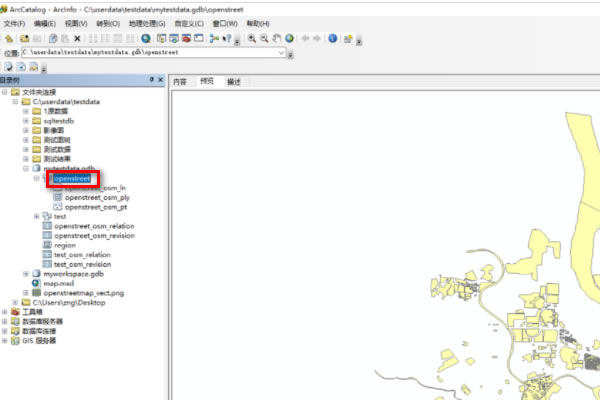Open the ModelBuilder window icon
Viewport: 600px width, 400px height.
(x=214, y=38)
